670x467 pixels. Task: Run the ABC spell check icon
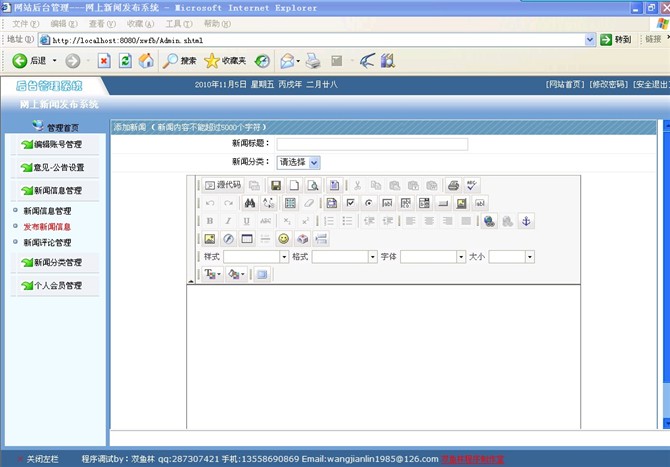pyautogui.click(x=472, y=185)
